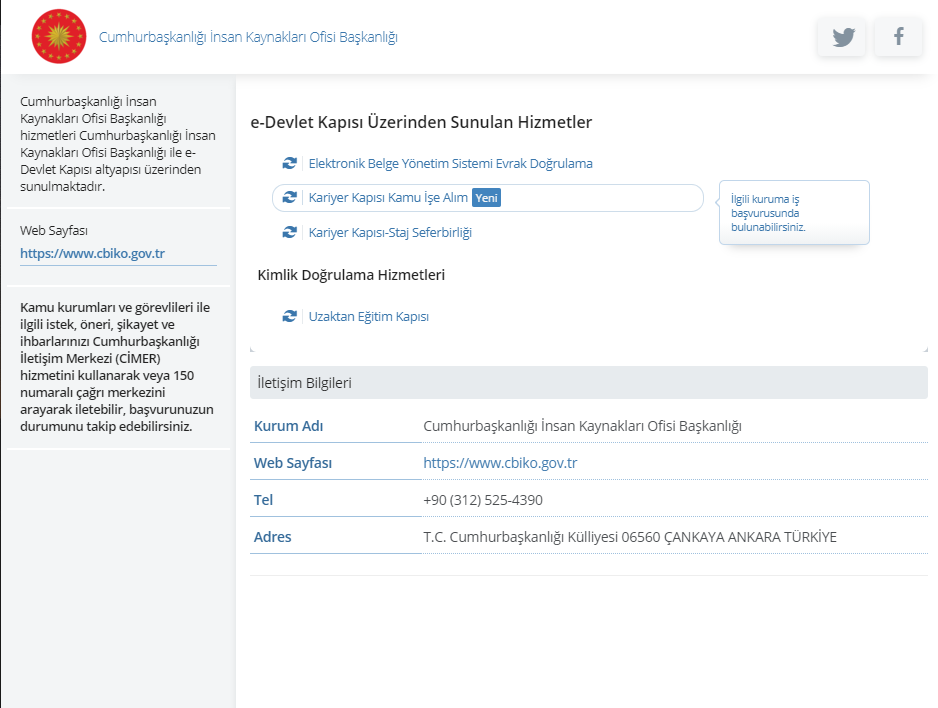The width and height of the screenshot is (938, 708).
Task: Click the Presidential seal logo
Action: (x=60, y=37)
